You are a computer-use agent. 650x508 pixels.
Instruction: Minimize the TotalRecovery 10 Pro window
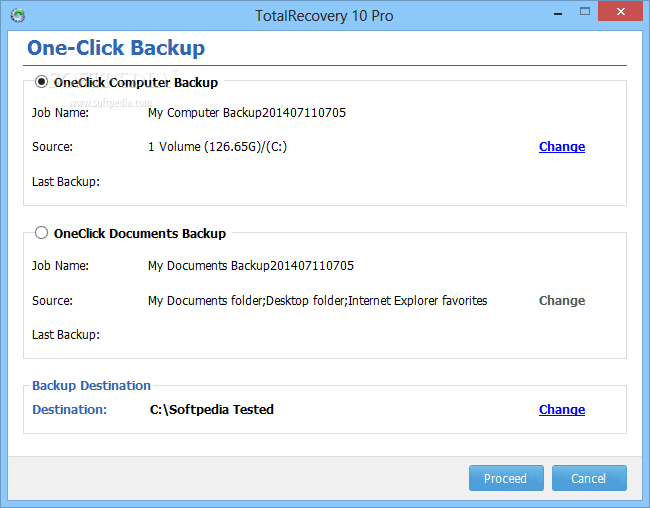[558, 14]
